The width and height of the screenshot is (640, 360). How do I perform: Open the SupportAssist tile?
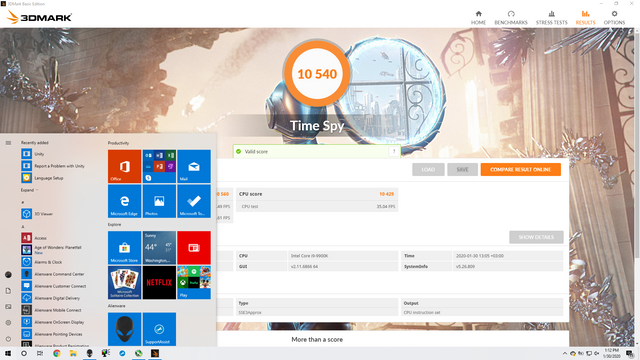pos(159,329)
